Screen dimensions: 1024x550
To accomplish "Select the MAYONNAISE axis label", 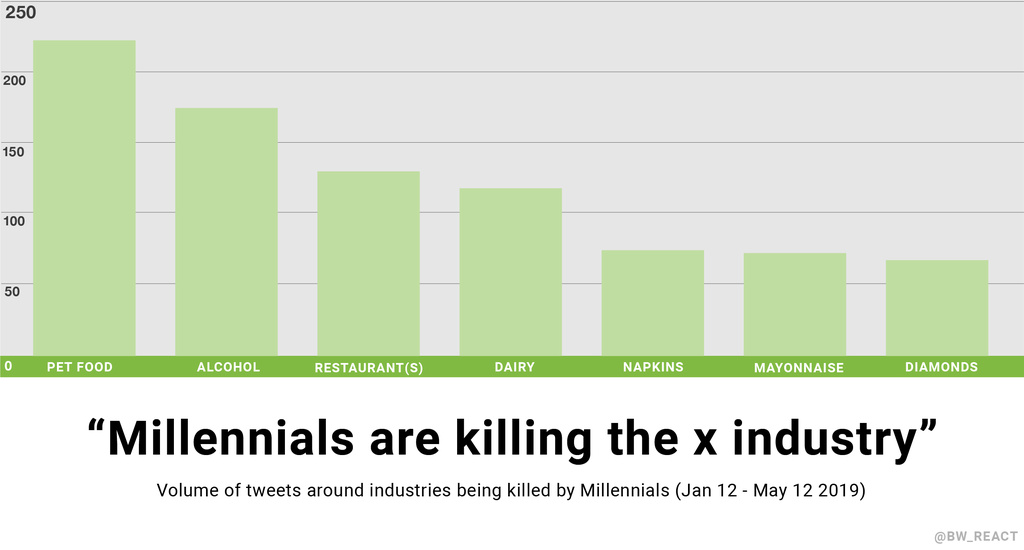I will (x=799, y=368).
